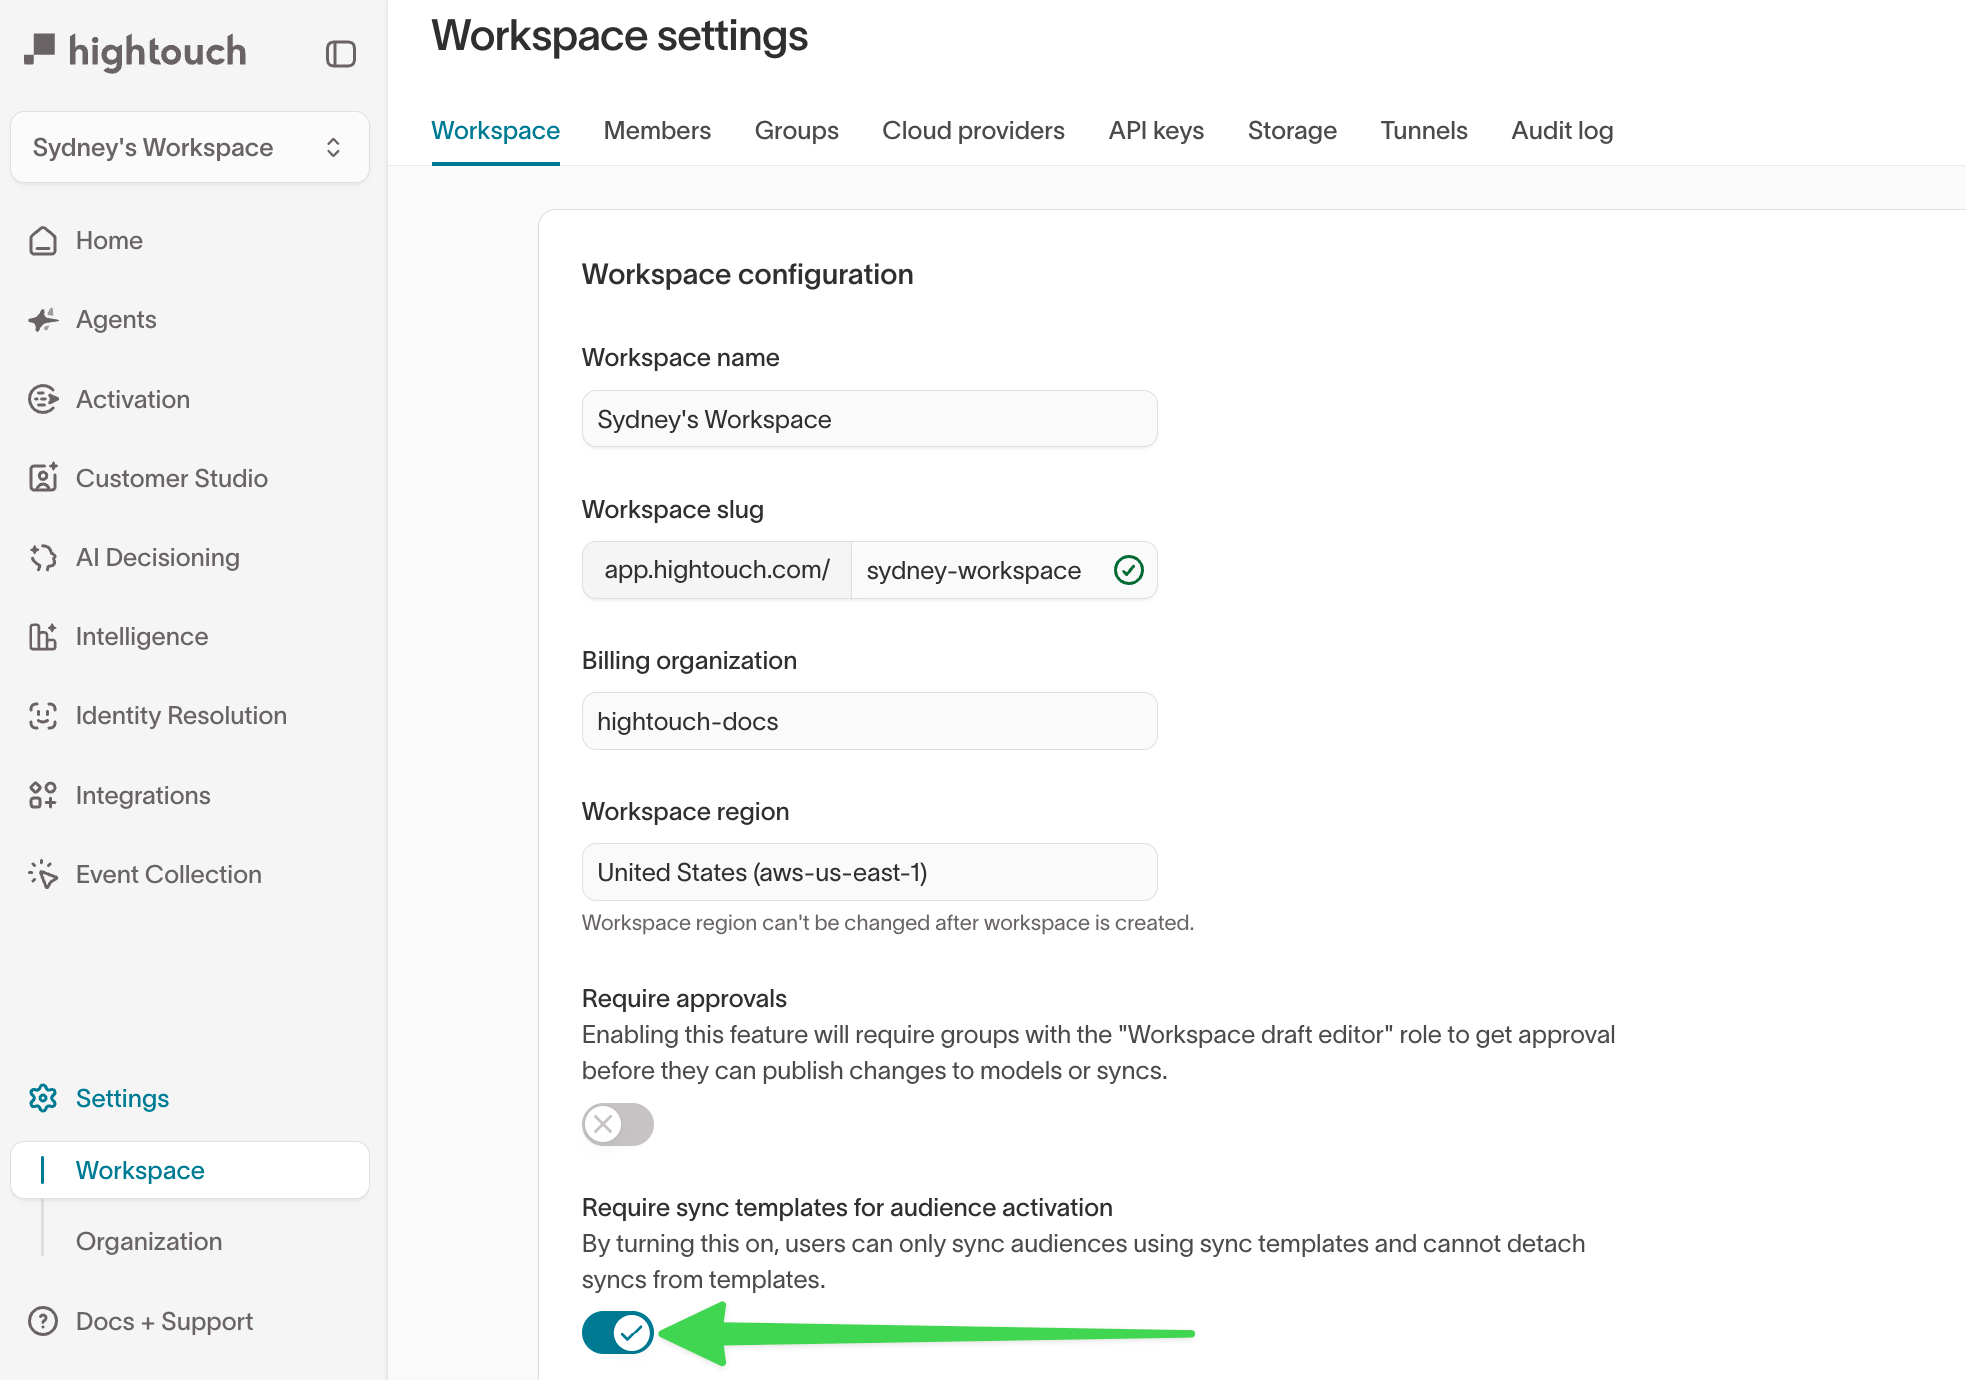Viewport: 1966px width, 1380px height.
Task: Click the Identity Resolution icon
Action: pyautogui.click(x=43, y=715)
